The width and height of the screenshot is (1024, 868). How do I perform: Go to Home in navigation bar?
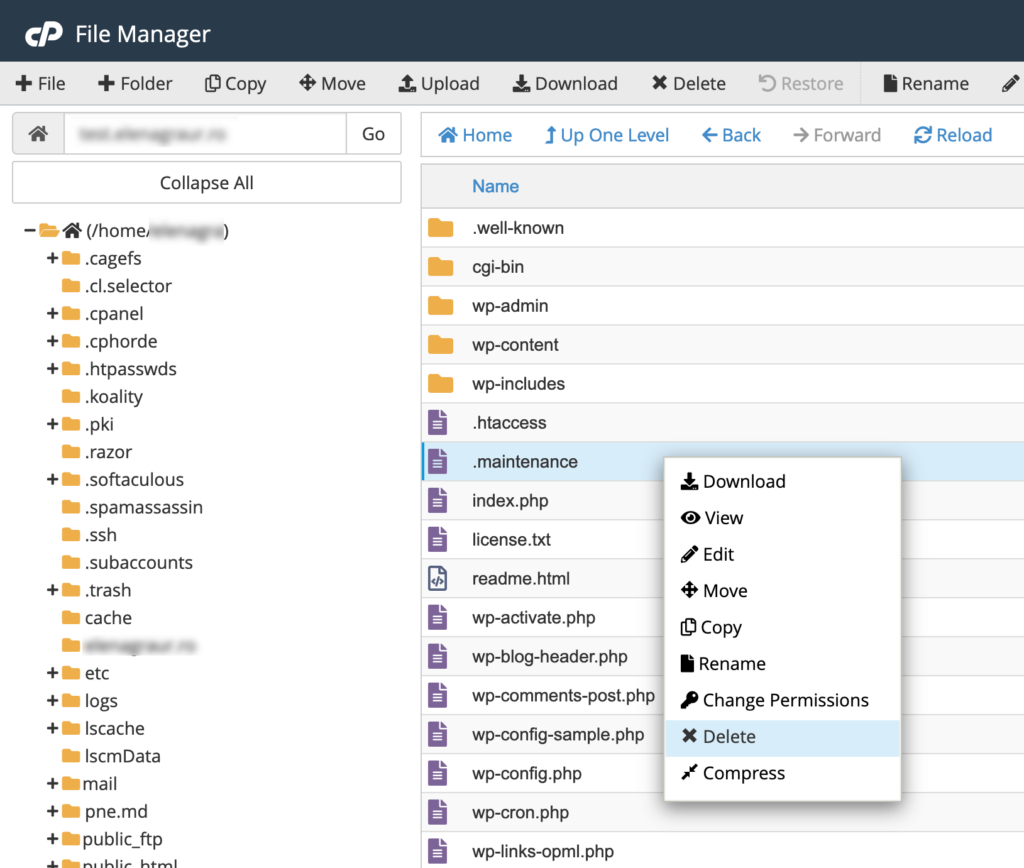(x=475, y=135)
